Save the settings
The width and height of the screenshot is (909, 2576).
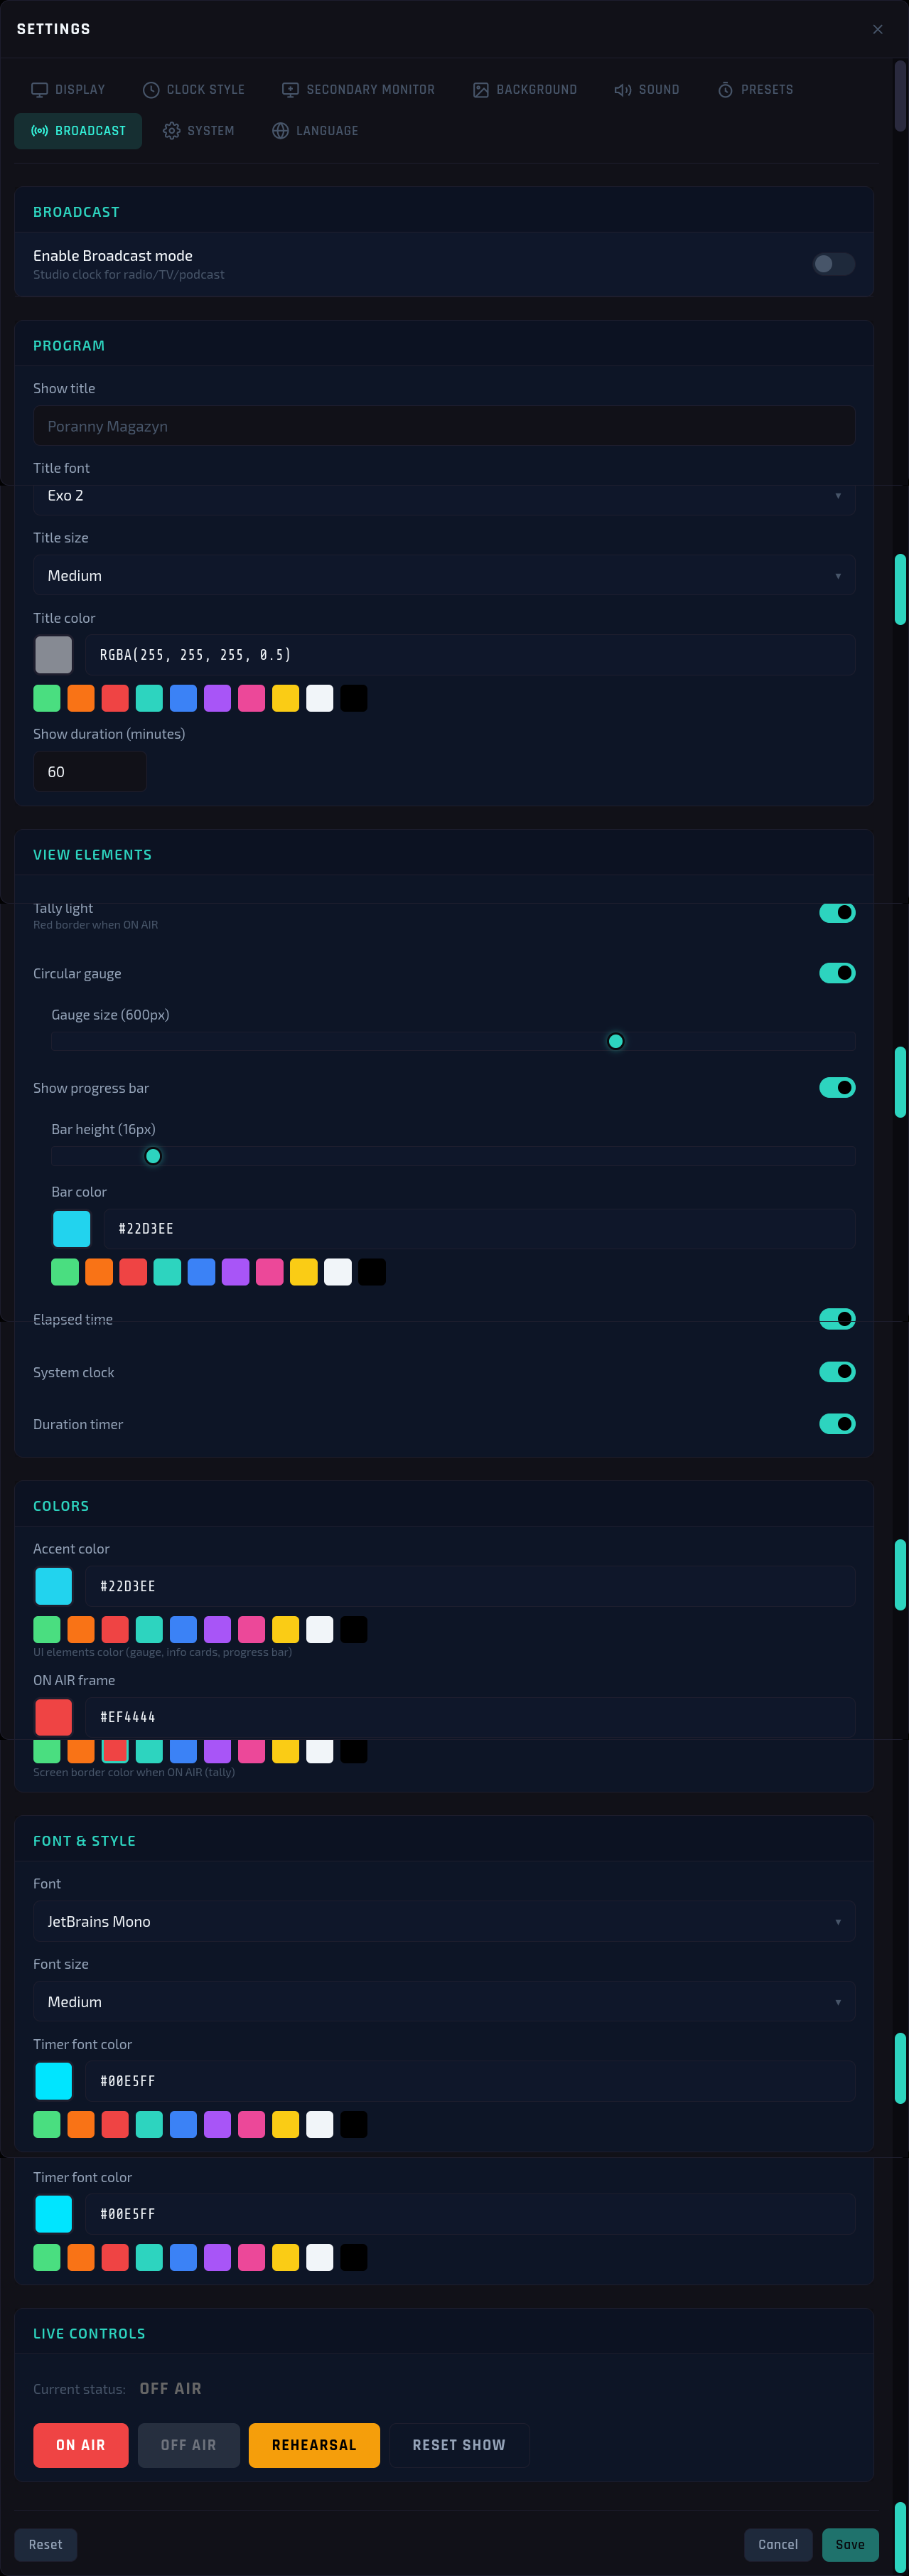(850, 2545)
